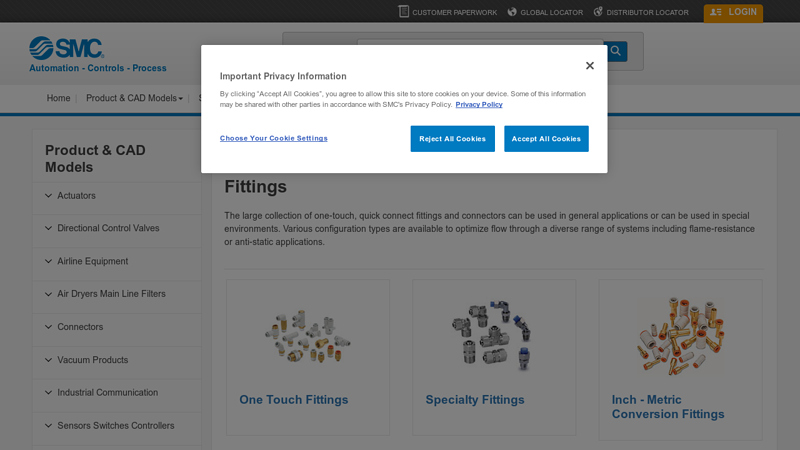Go to the Home menu item
This screenshot has height=450, width=800.
[58, 98]
